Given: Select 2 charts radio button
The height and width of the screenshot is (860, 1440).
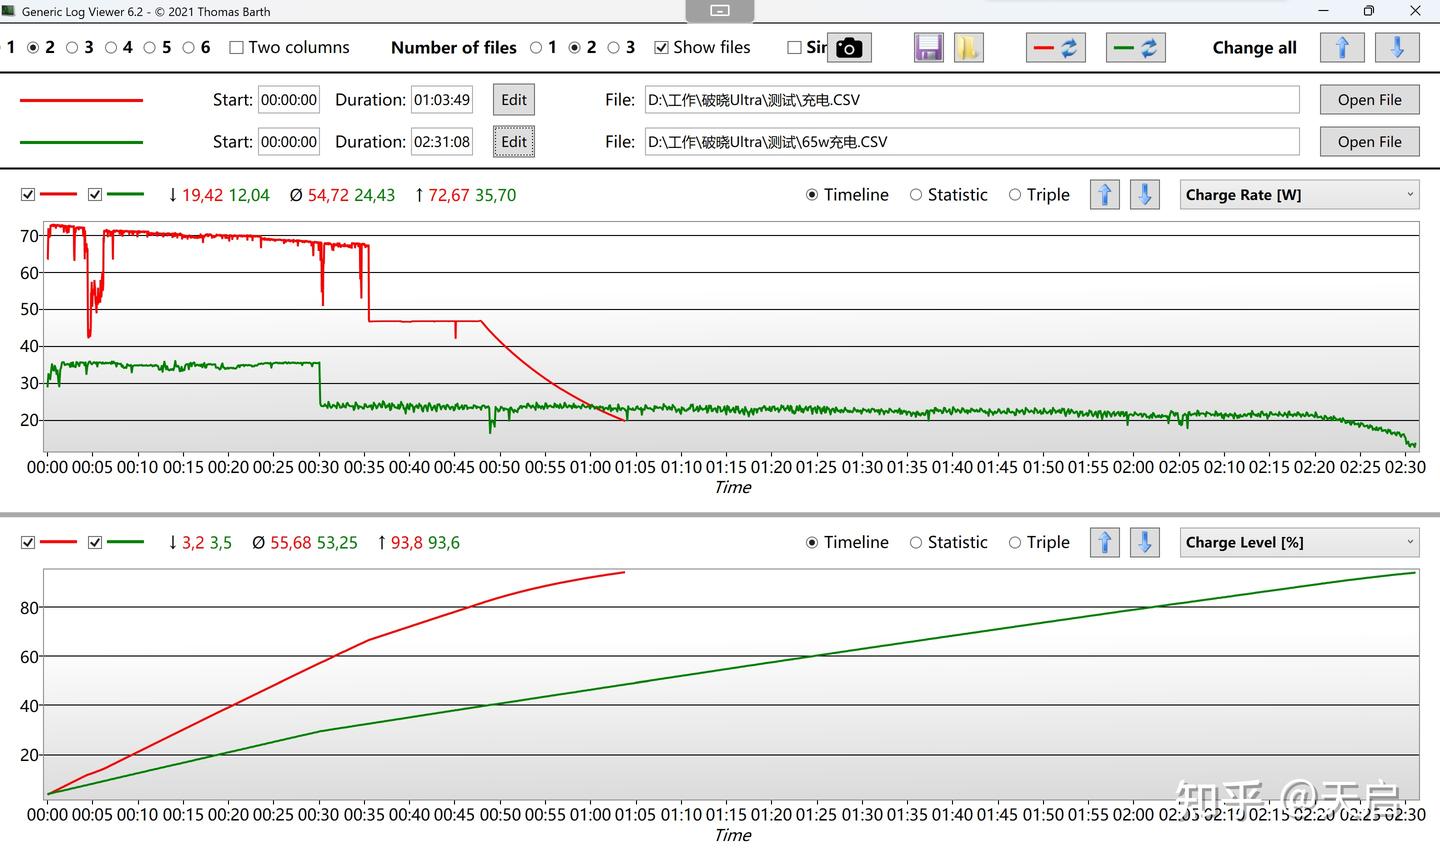Looking at the screenshot, I should click(x=33, y=48).
